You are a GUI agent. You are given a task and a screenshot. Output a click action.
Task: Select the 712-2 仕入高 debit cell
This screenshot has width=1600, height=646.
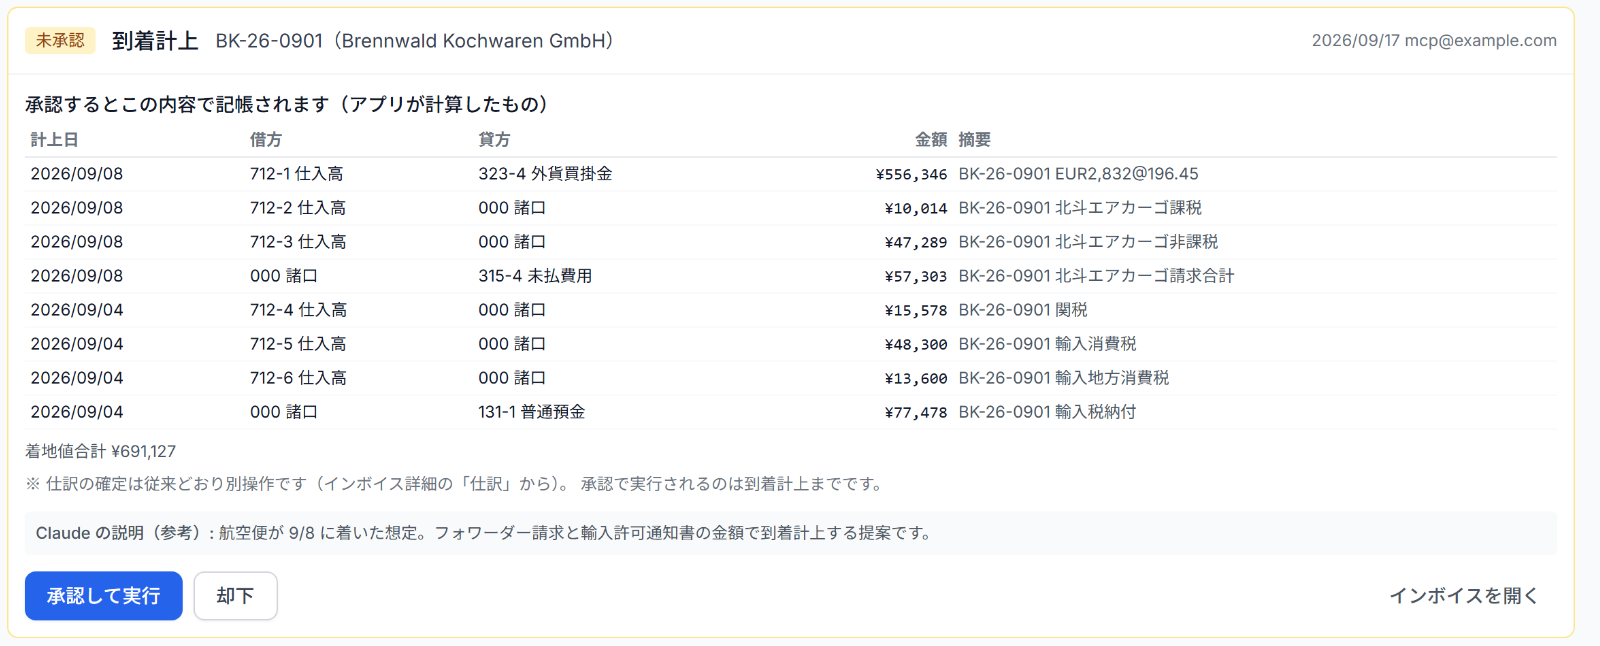click(x=298, y=208)
